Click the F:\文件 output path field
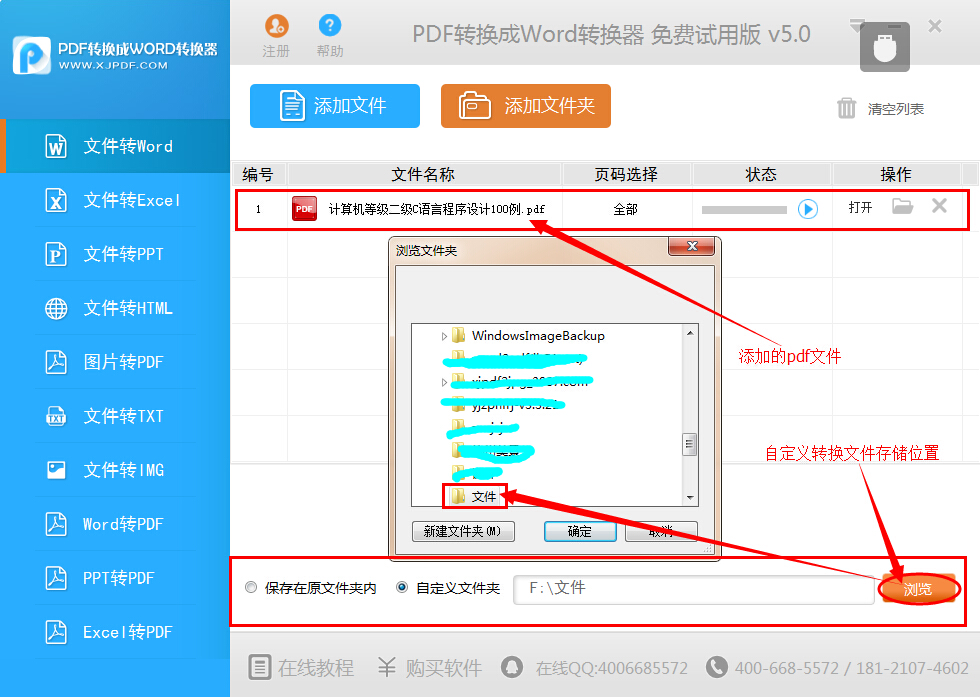The width and height of the screenshot is (980, 697). 693,589
